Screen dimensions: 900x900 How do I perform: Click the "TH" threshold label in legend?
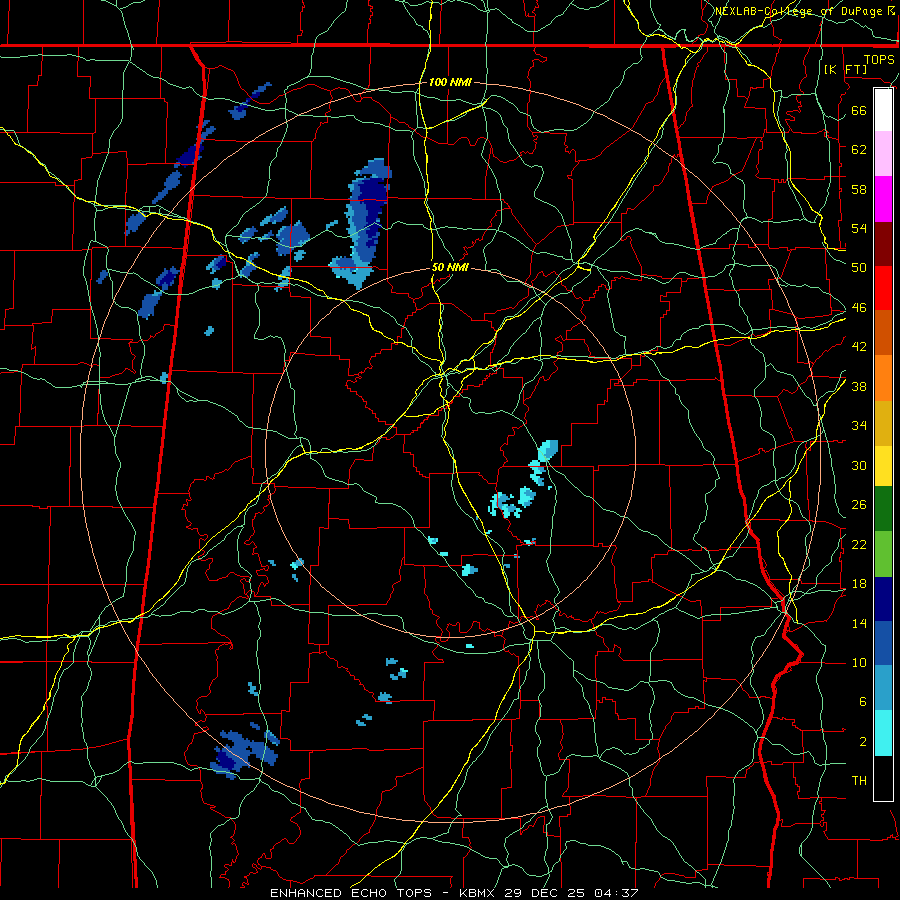[859, 780]
